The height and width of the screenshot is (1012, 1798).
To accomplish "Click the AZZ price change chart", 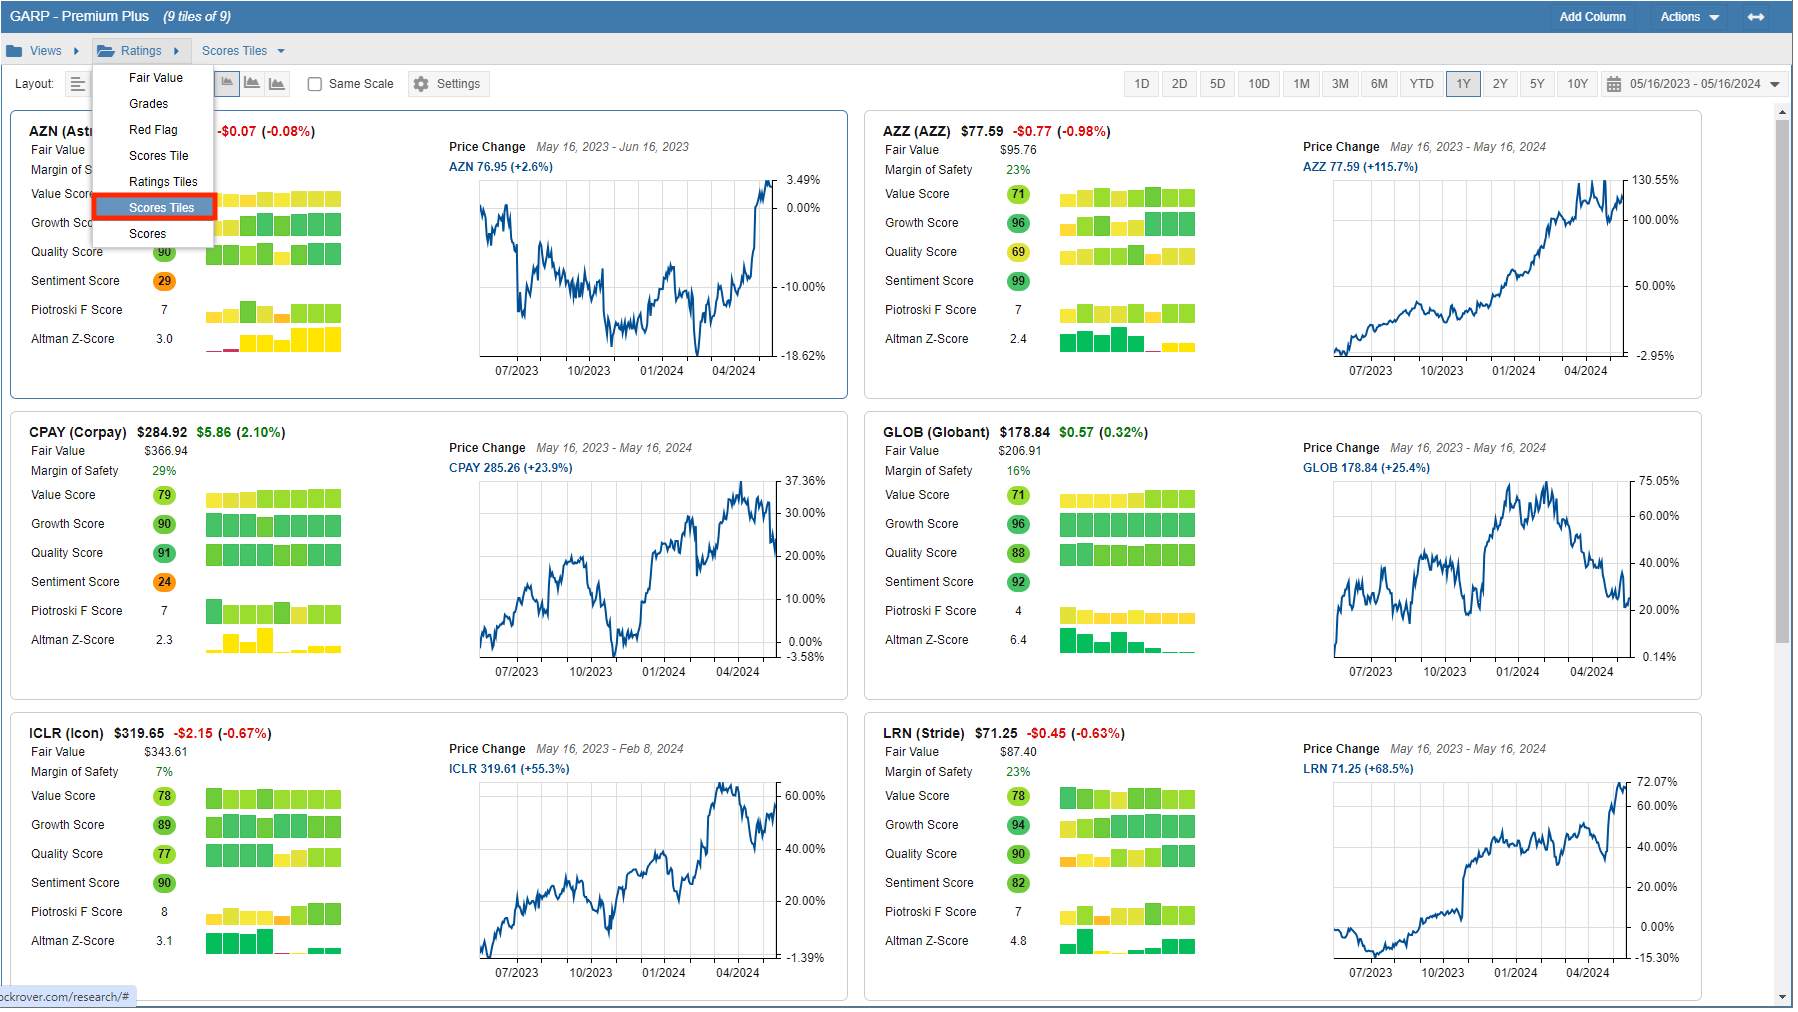I will [x=1480, y=268].
